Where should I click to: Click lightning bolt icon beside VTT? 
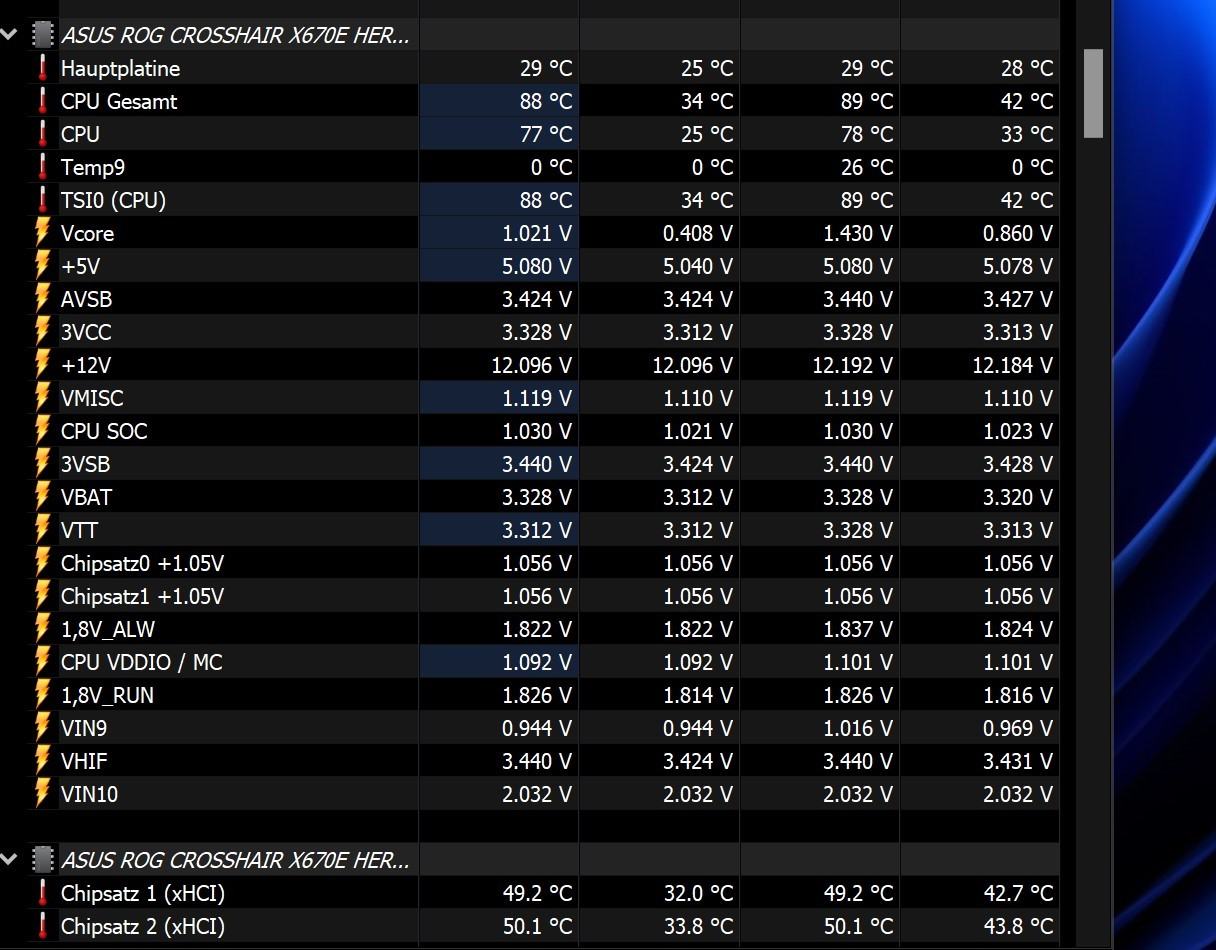[x=42, y=530]
